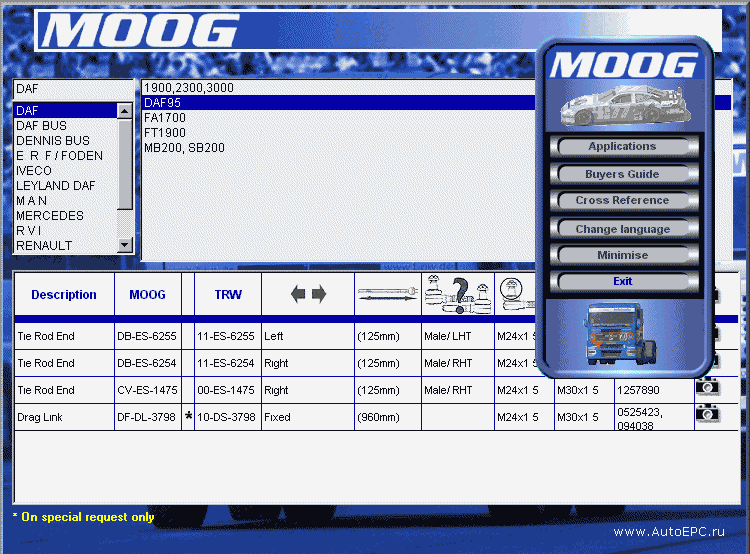The height and width of the screenshot is (554, 750).
Task: Click MOOG part CV-ES-1475
Action: 148,390
